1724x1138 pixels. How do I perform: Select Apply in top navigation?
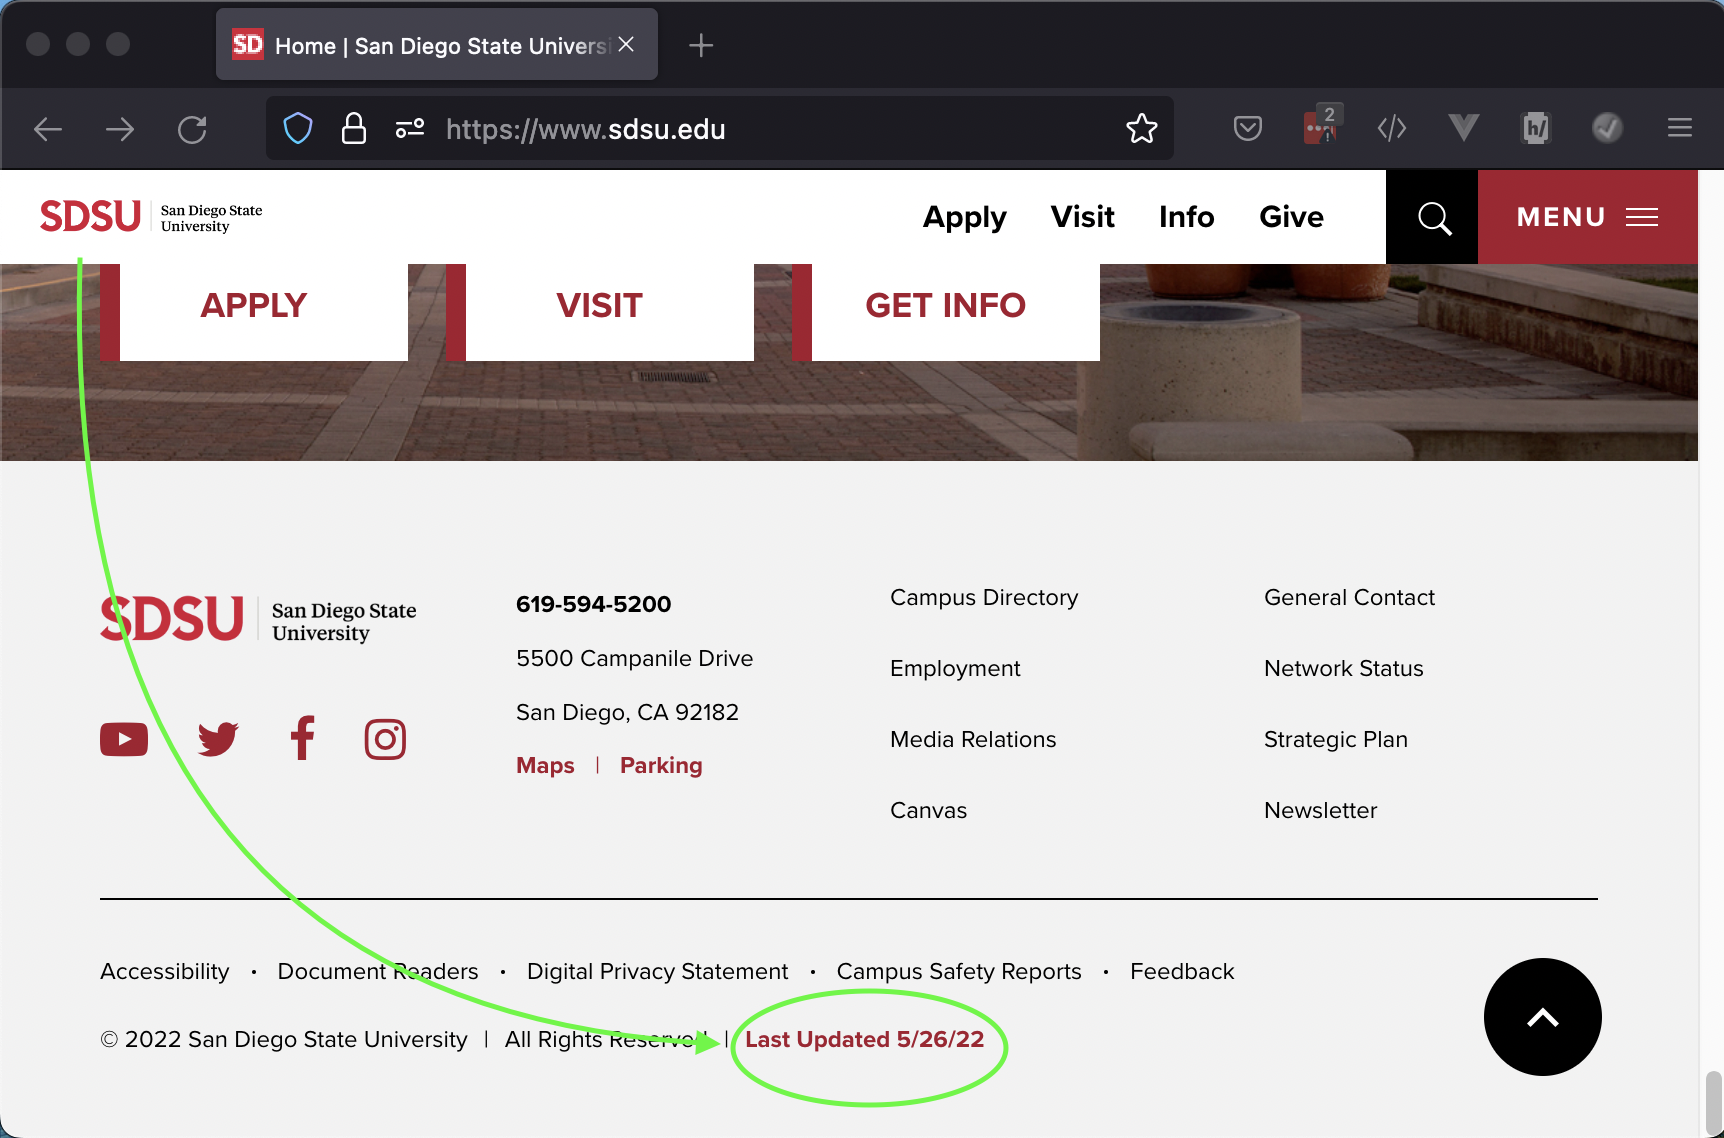[964, 217]
